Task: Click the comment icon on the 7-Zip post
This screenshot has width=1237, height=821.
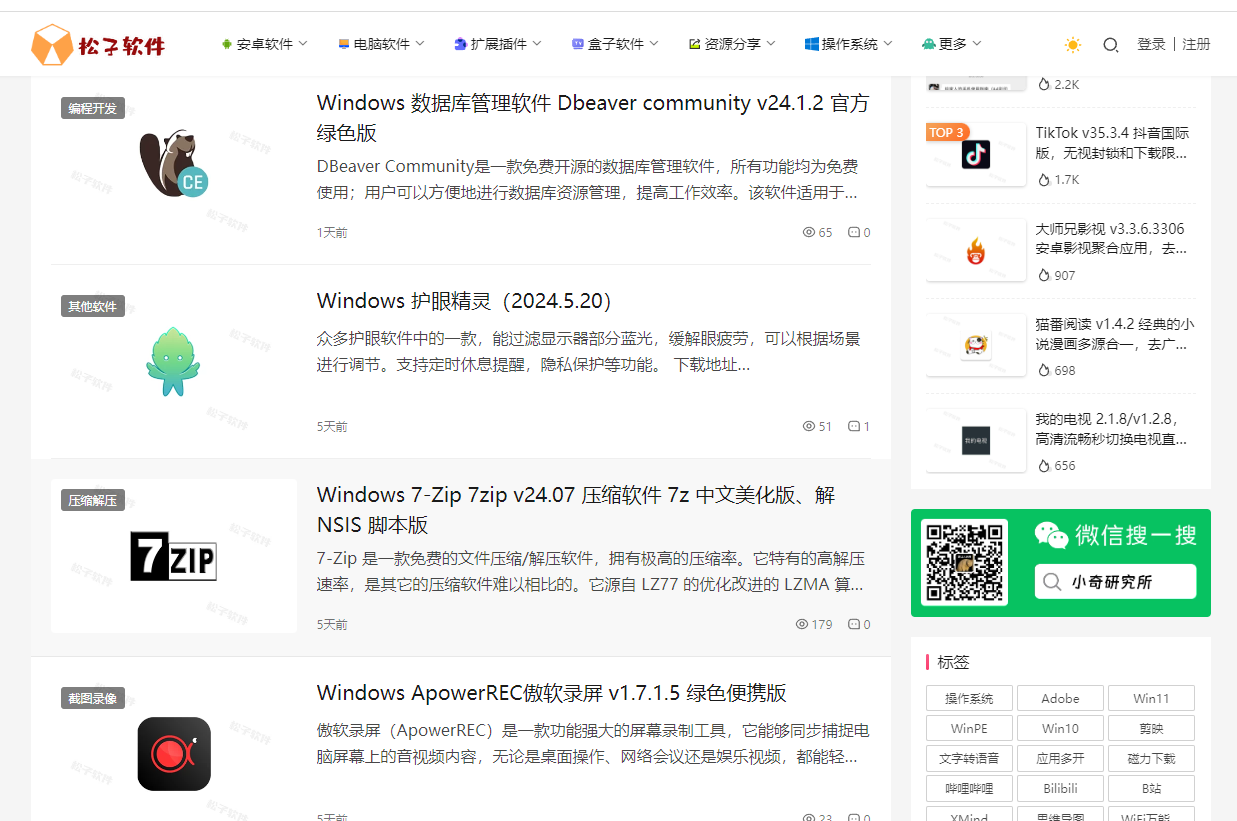Action: coord(854,624)
